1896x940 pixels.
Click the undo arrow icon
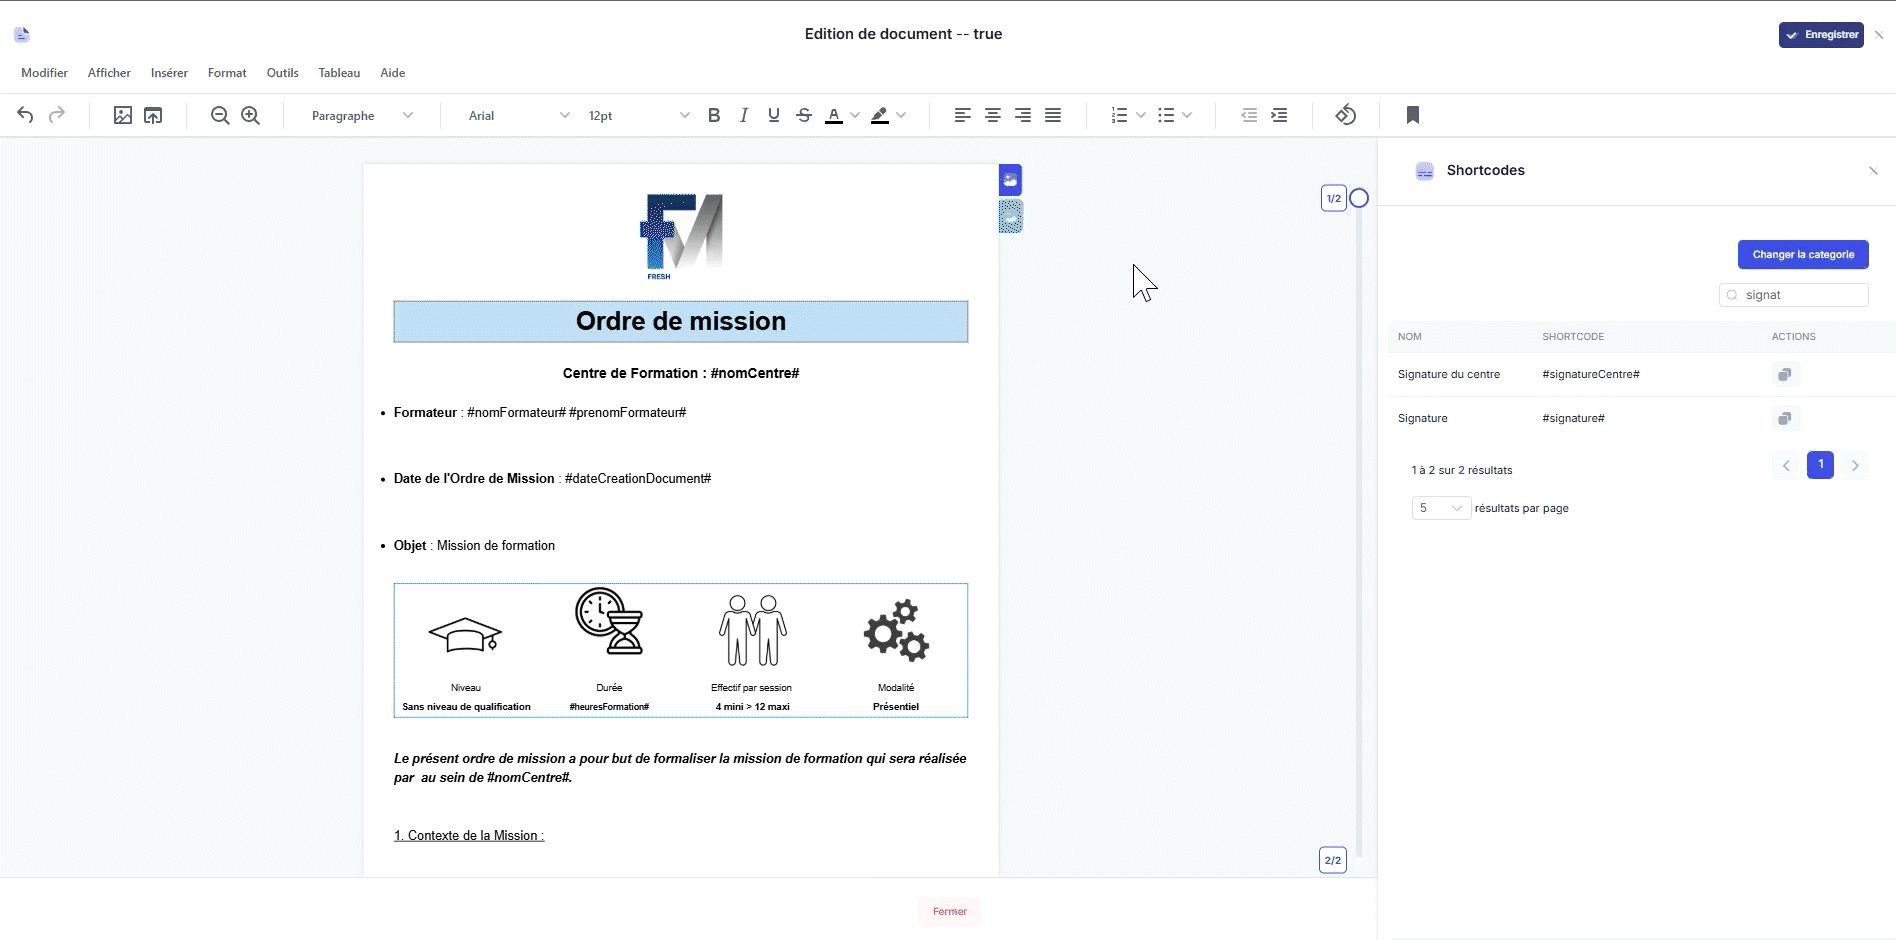coord(25,115)
